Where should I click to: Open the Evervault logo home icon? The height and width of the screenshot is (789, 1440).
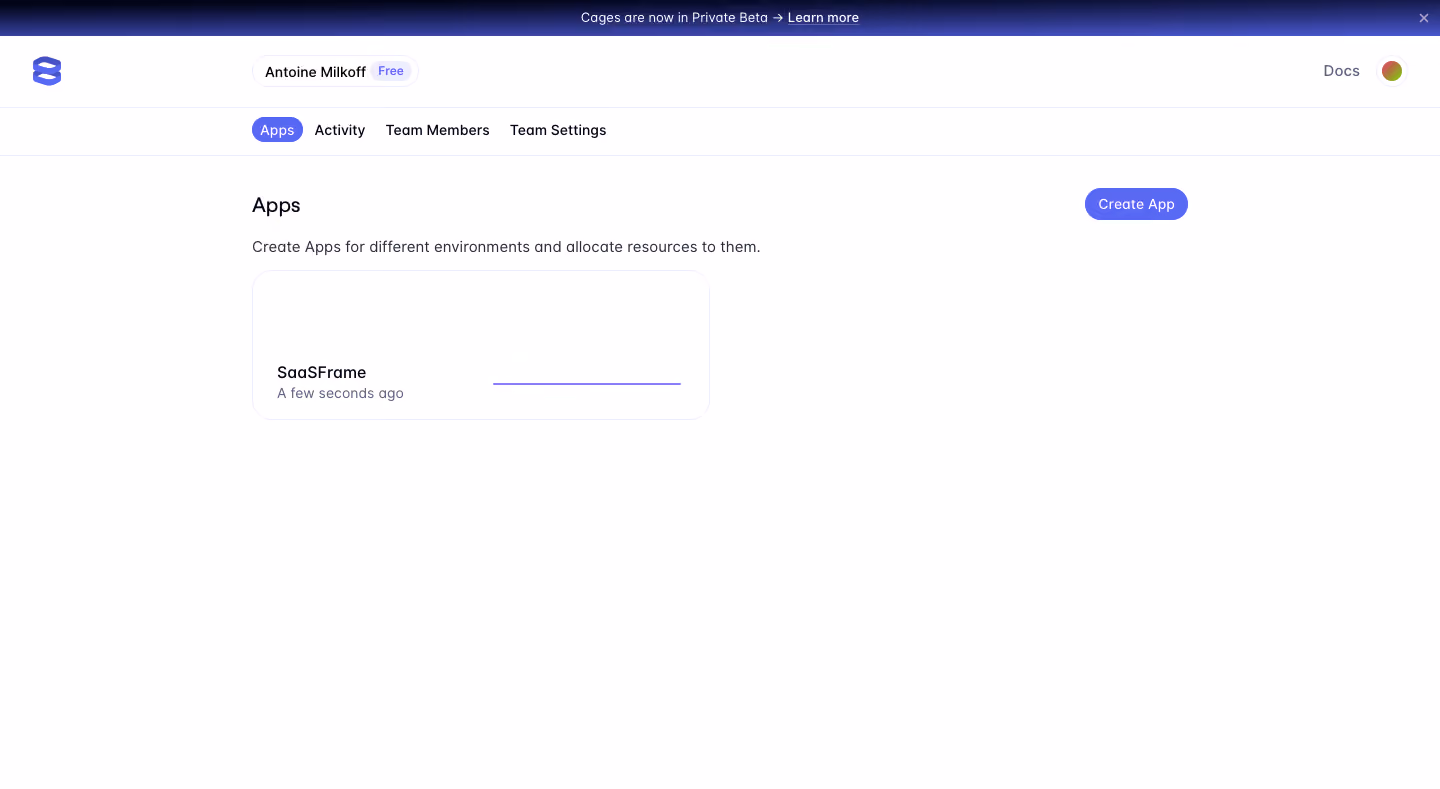point(47,71)
